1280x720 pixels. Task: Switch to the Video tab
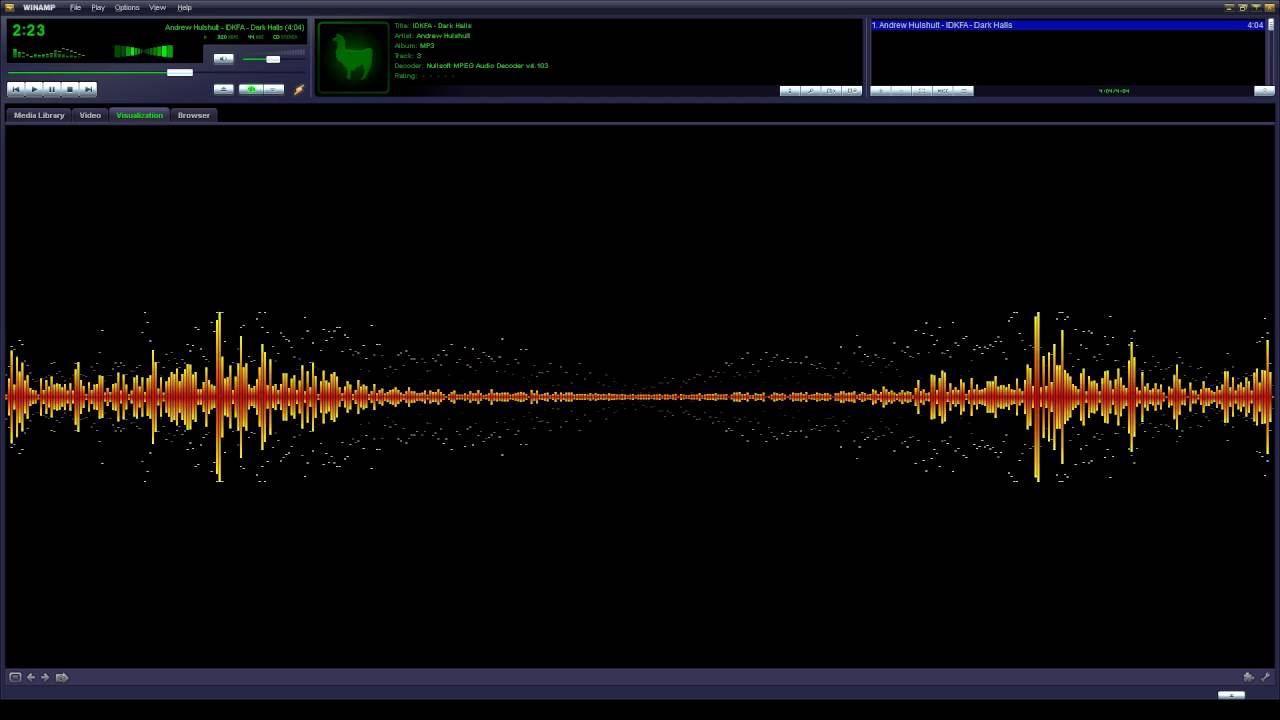click(x=90, y=115)
